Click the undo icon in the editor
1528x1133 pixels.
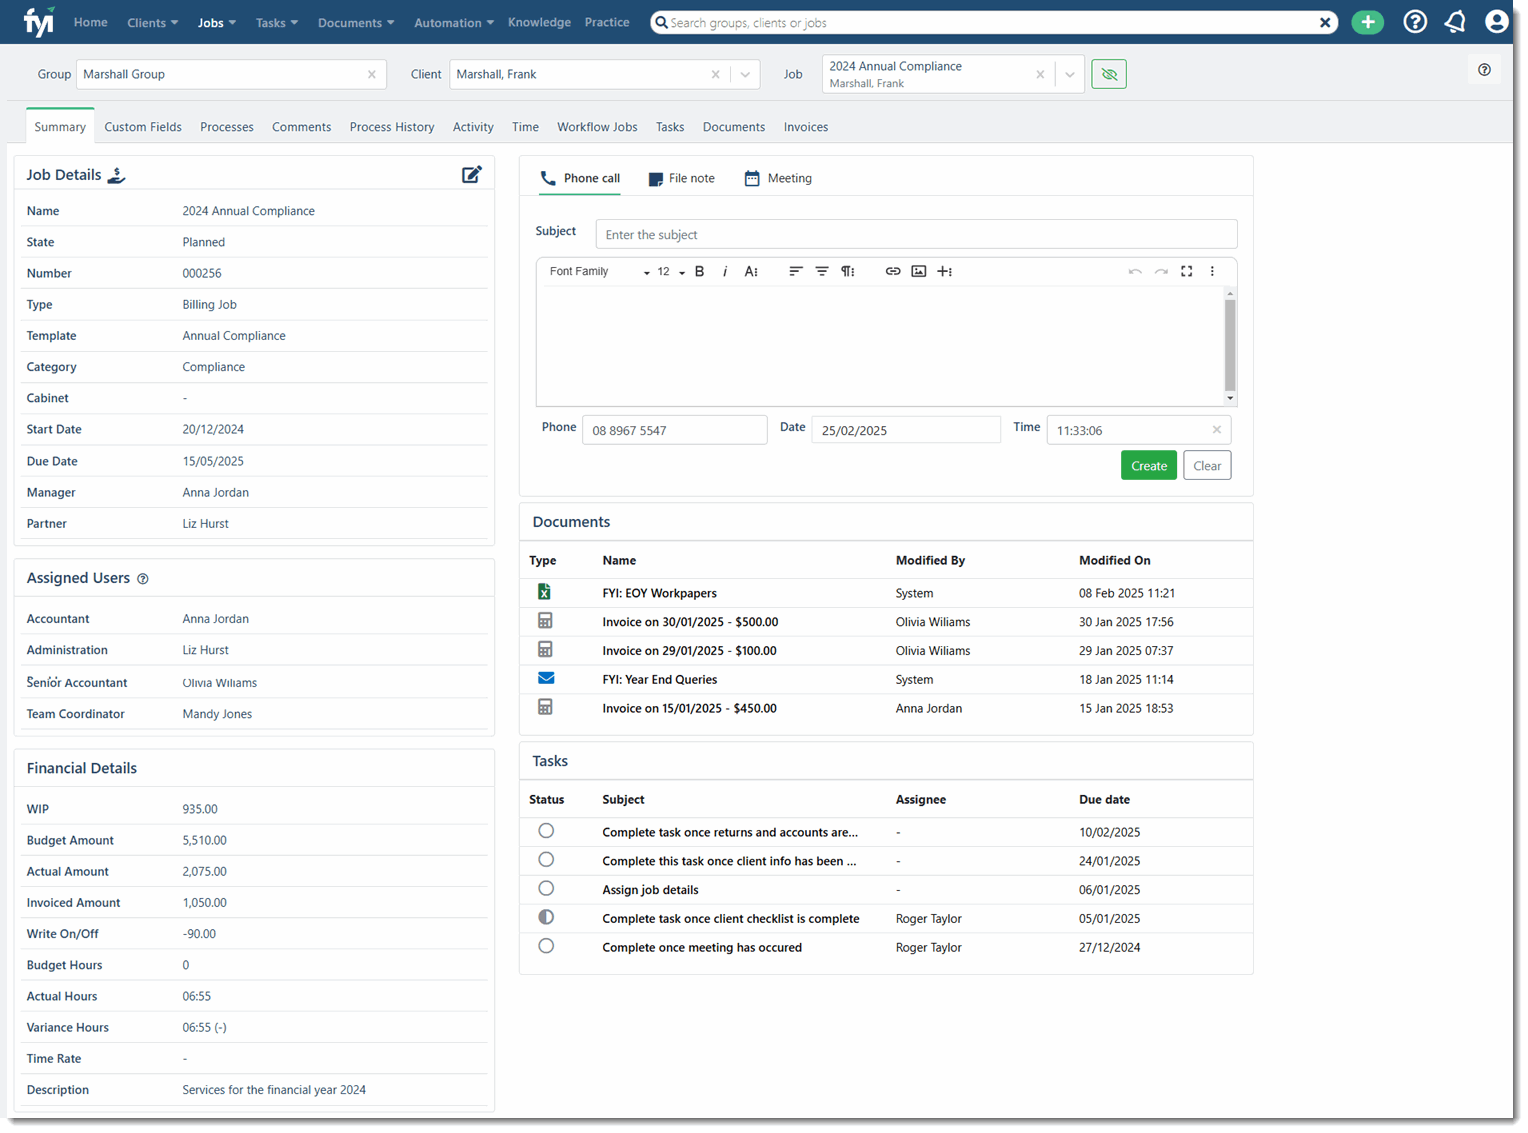point(1135,271)
